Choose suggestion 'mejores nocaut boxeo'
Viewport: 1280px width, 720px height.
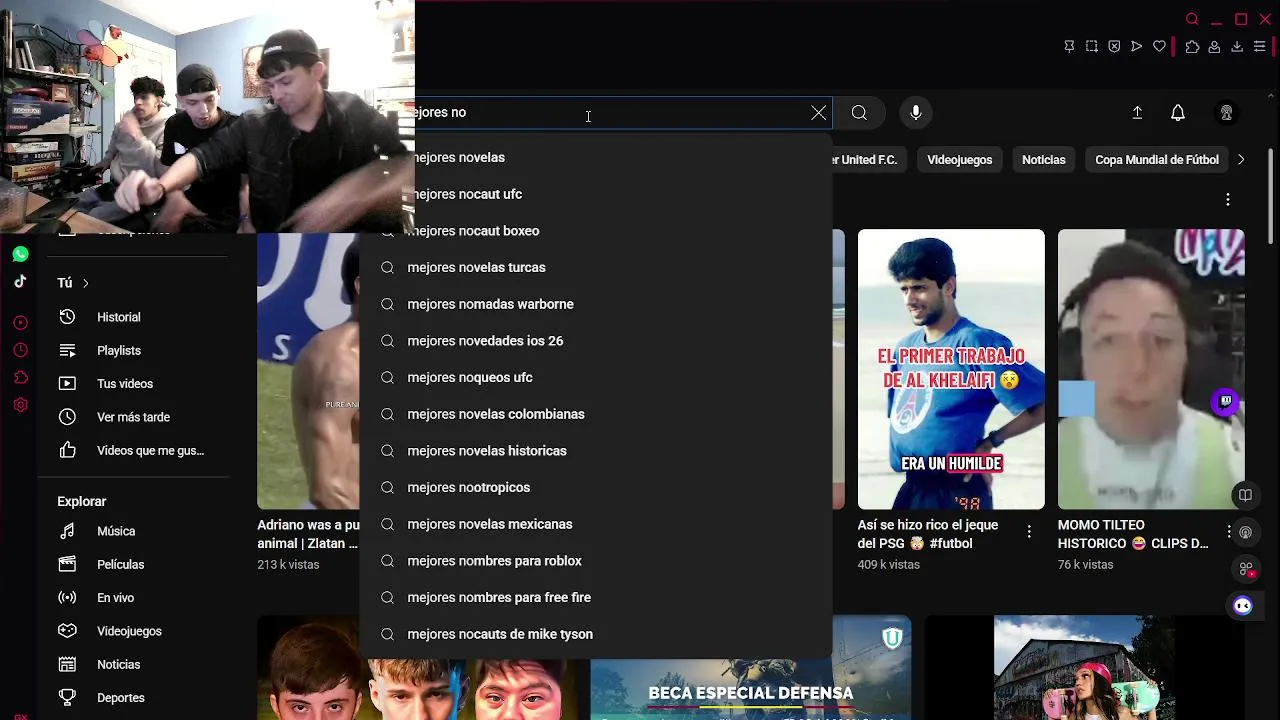[x=596, y=231]
